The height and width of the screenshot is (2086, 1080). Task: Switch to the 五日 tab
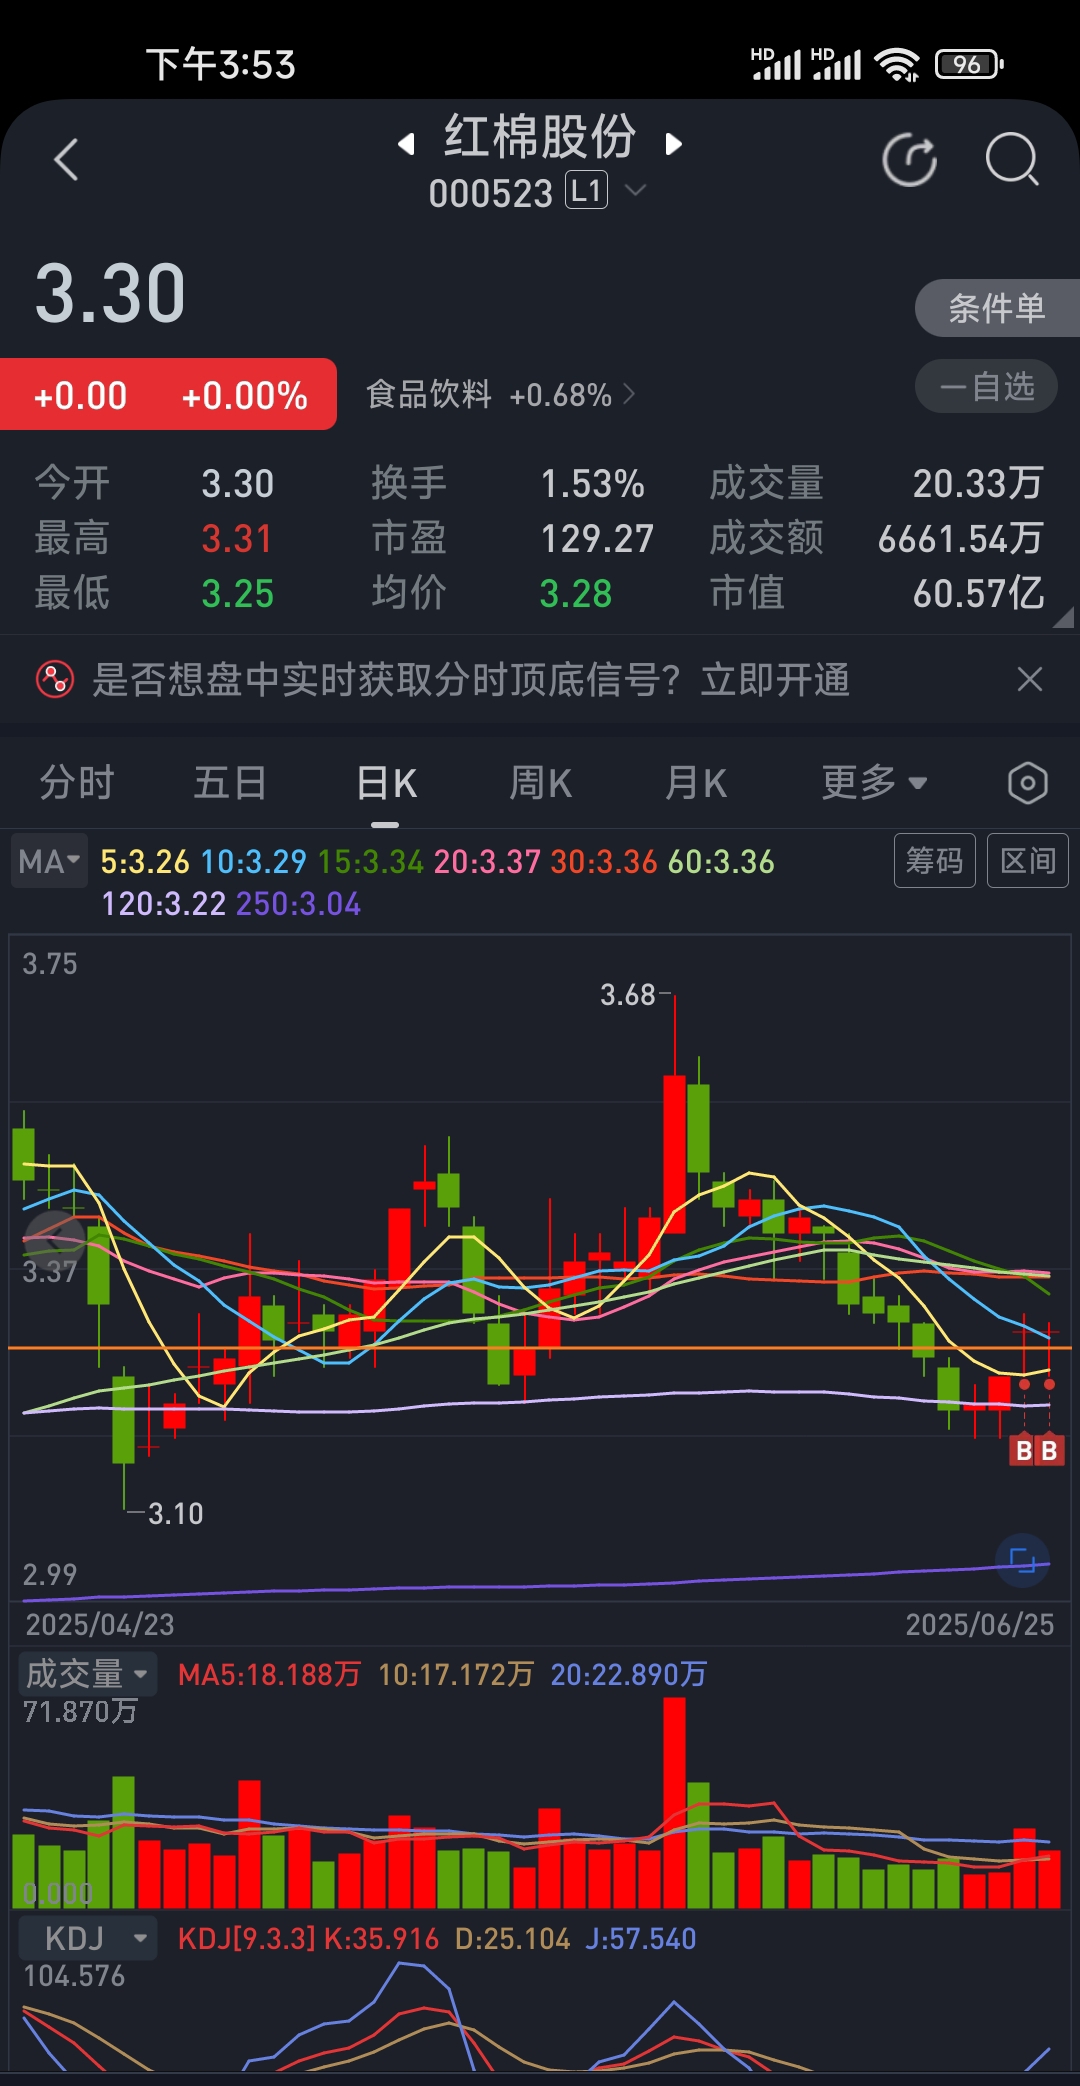click(230, 783)
